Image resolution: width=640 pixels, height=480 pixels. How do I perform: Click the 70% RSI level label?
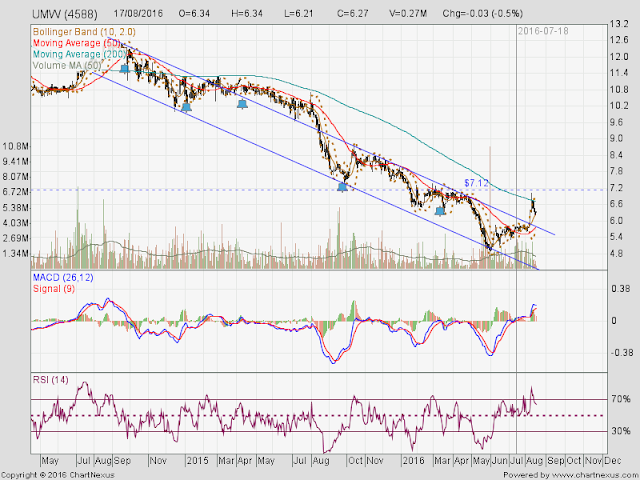[x=621, y=399]
